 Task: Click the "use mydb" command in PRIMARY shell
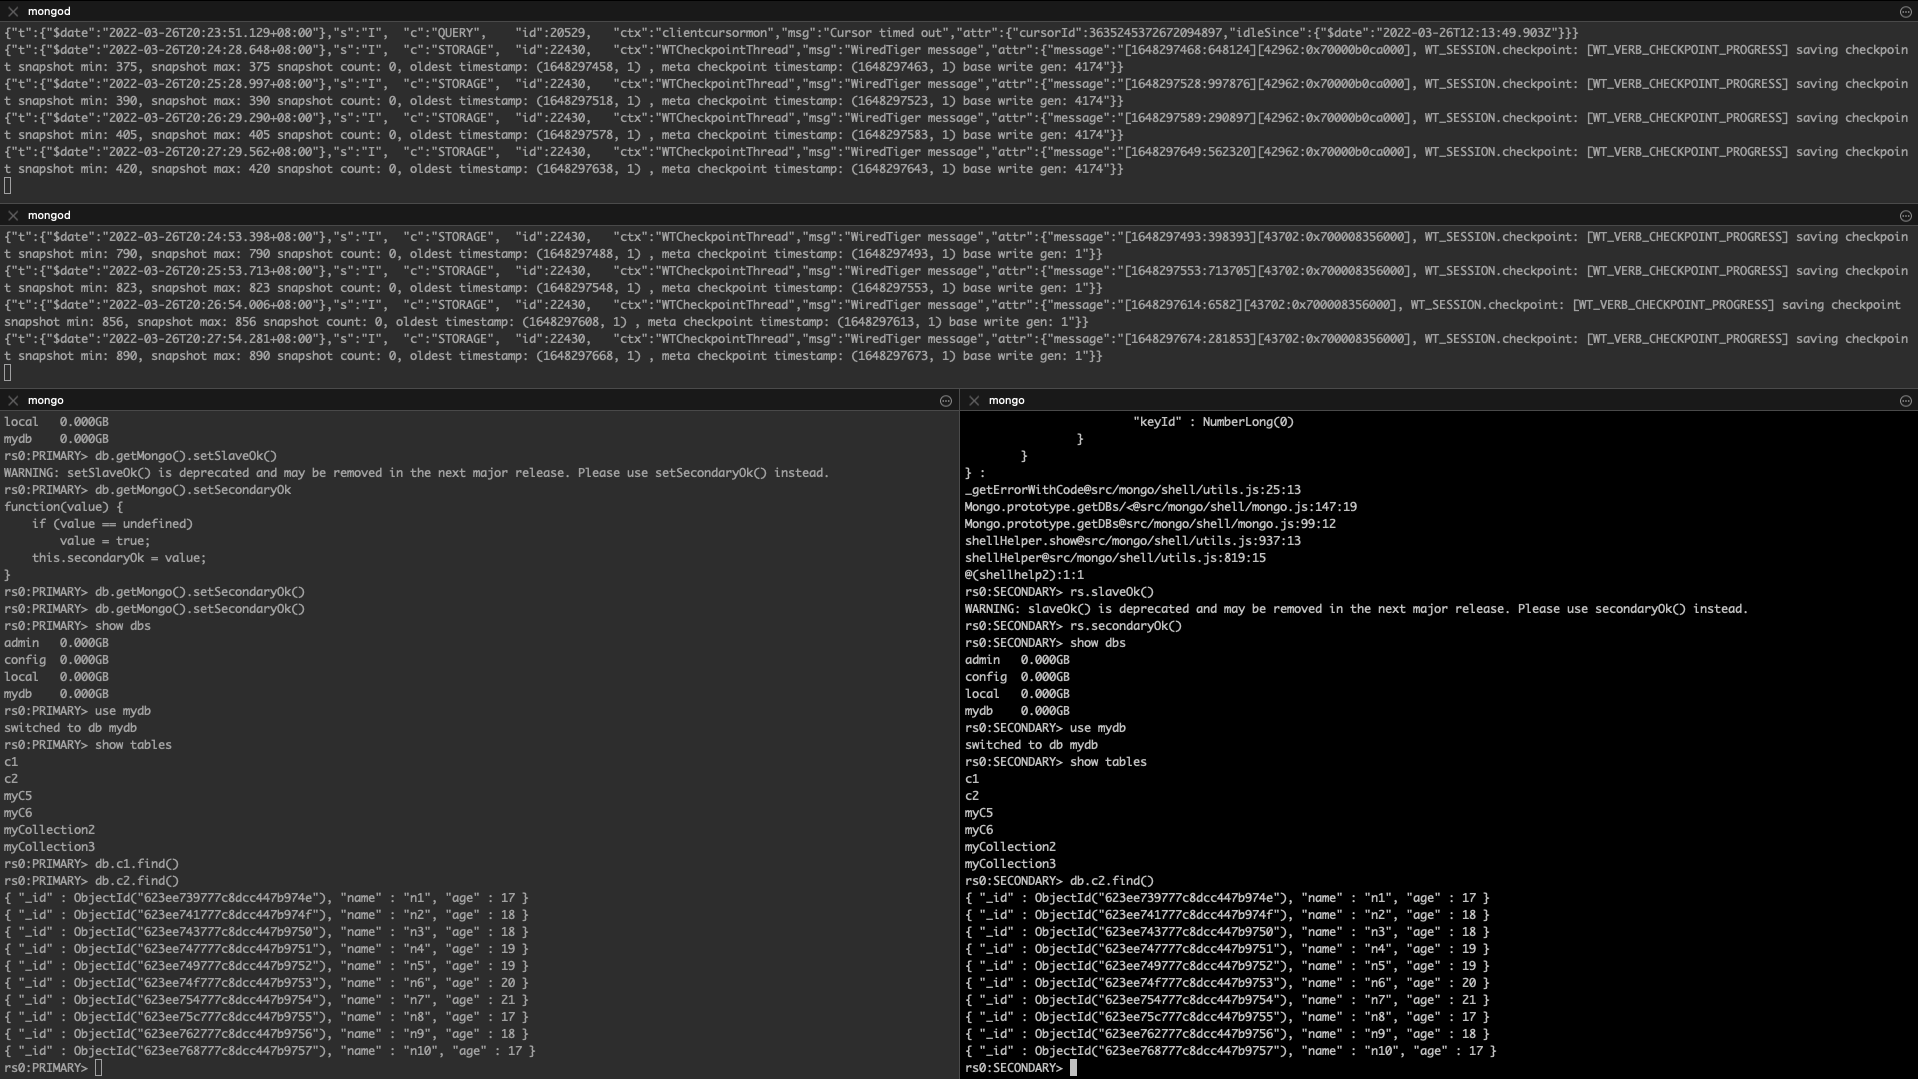tap(78, 711)
